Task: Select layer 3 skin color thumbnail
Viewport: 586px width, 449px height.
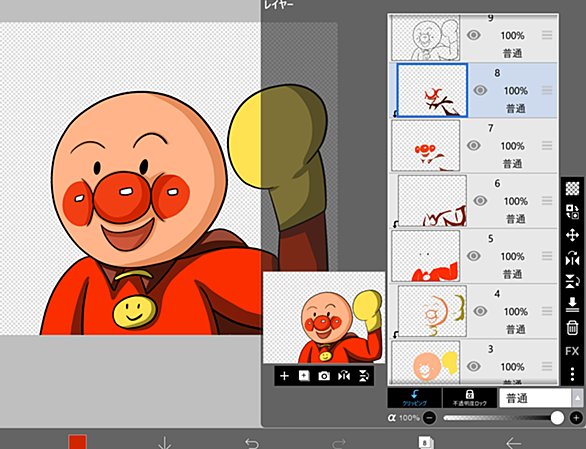Action: [425, 362]
